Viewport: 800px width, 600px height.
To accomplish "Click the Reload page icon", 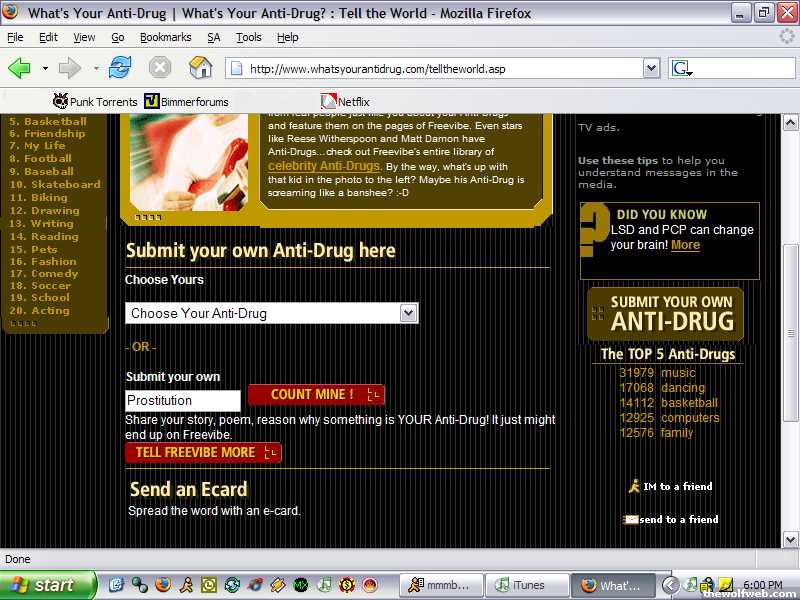I will point(120,68).
